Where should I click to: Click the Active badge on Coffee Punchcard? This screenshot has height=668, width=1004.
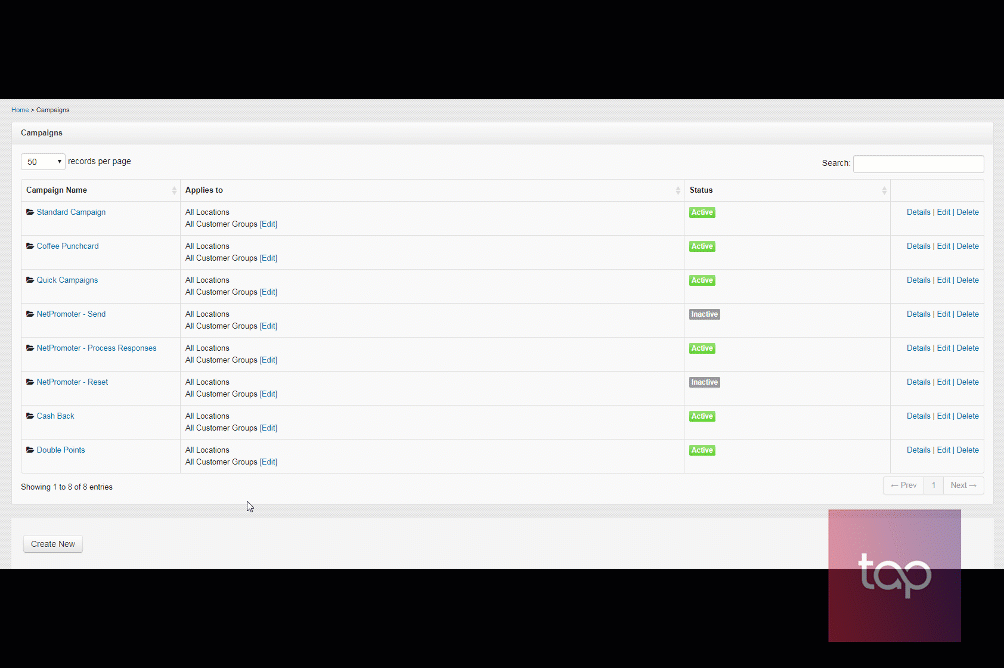(x=702, y=246)
